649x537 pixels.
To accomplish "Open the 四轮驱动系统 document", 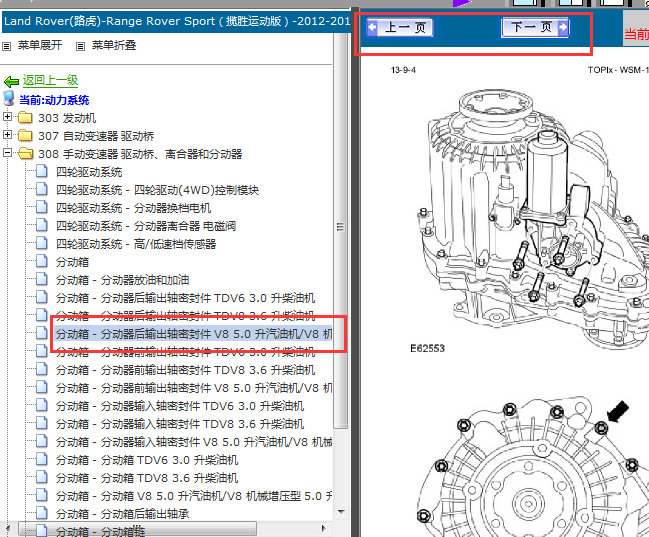I will (89, 172).
